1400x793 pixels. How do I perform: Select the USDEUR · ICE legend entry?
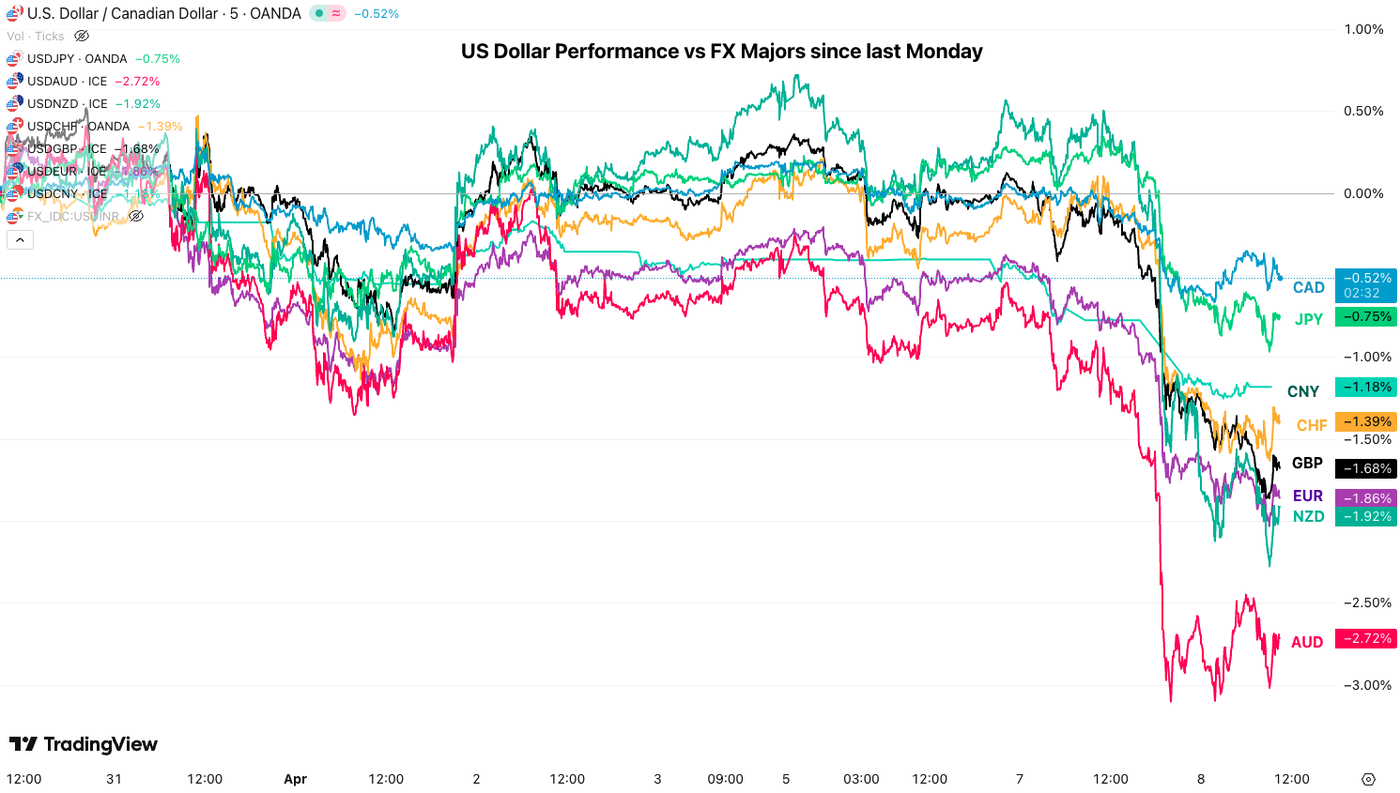(66, 169)
